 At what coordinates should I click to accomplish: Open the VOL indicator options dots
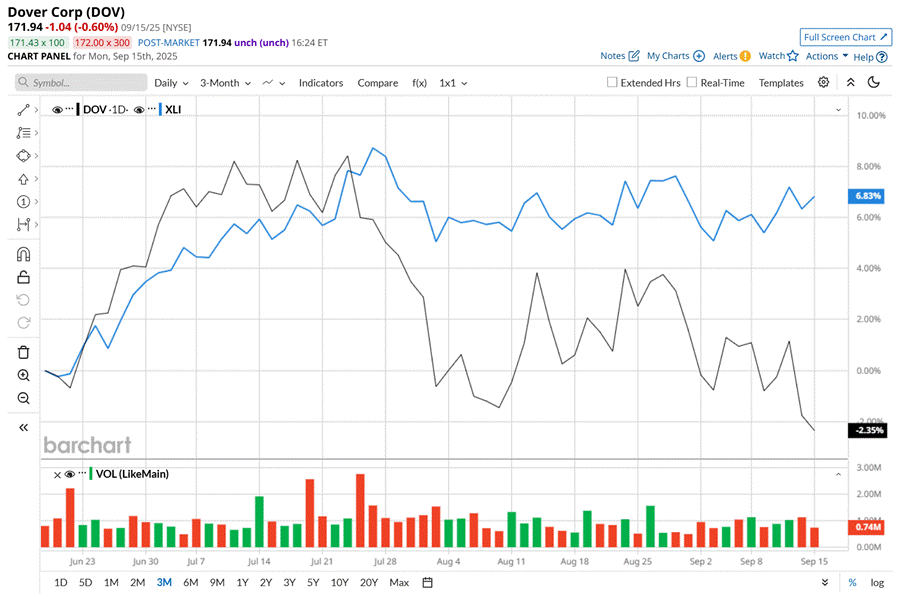82,473
